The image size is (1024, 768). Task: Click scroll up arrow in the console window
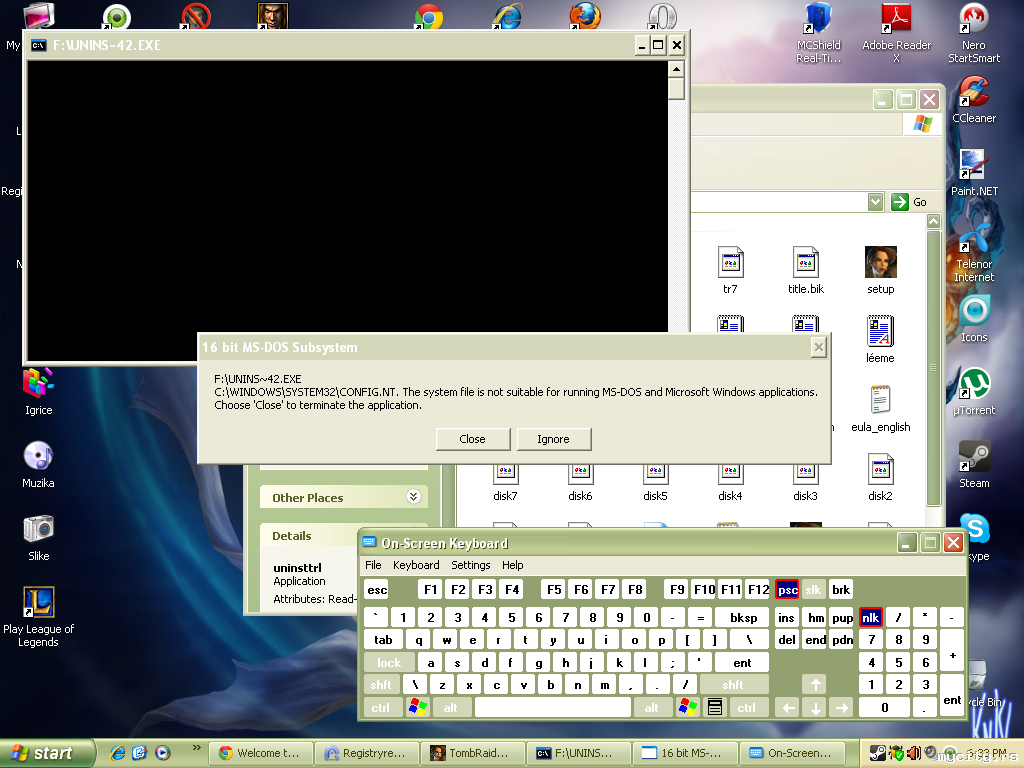677,69
